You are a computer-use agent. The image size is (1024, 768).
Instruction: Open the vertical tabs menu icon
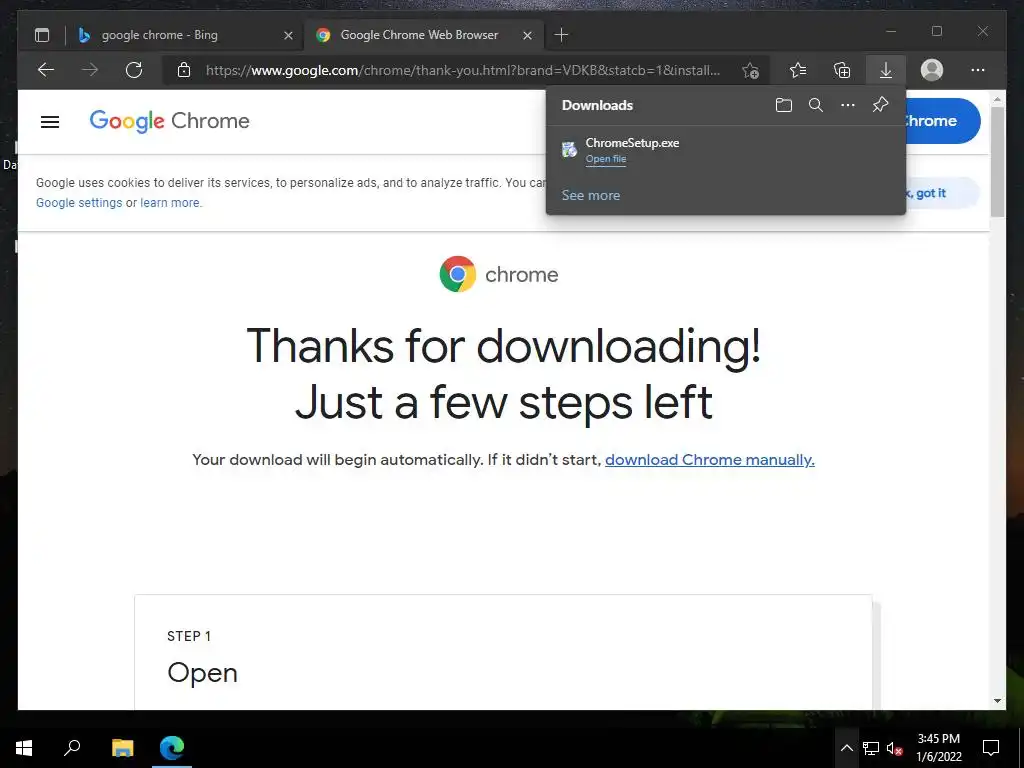coord(42,35)
